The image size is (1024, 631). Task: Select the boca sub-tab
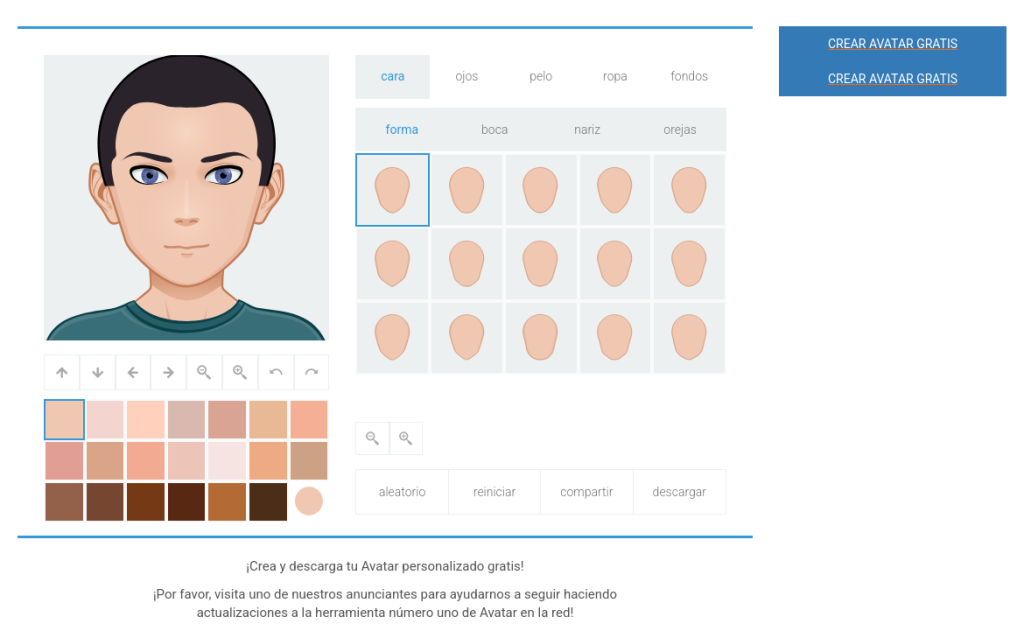point(494,130)
